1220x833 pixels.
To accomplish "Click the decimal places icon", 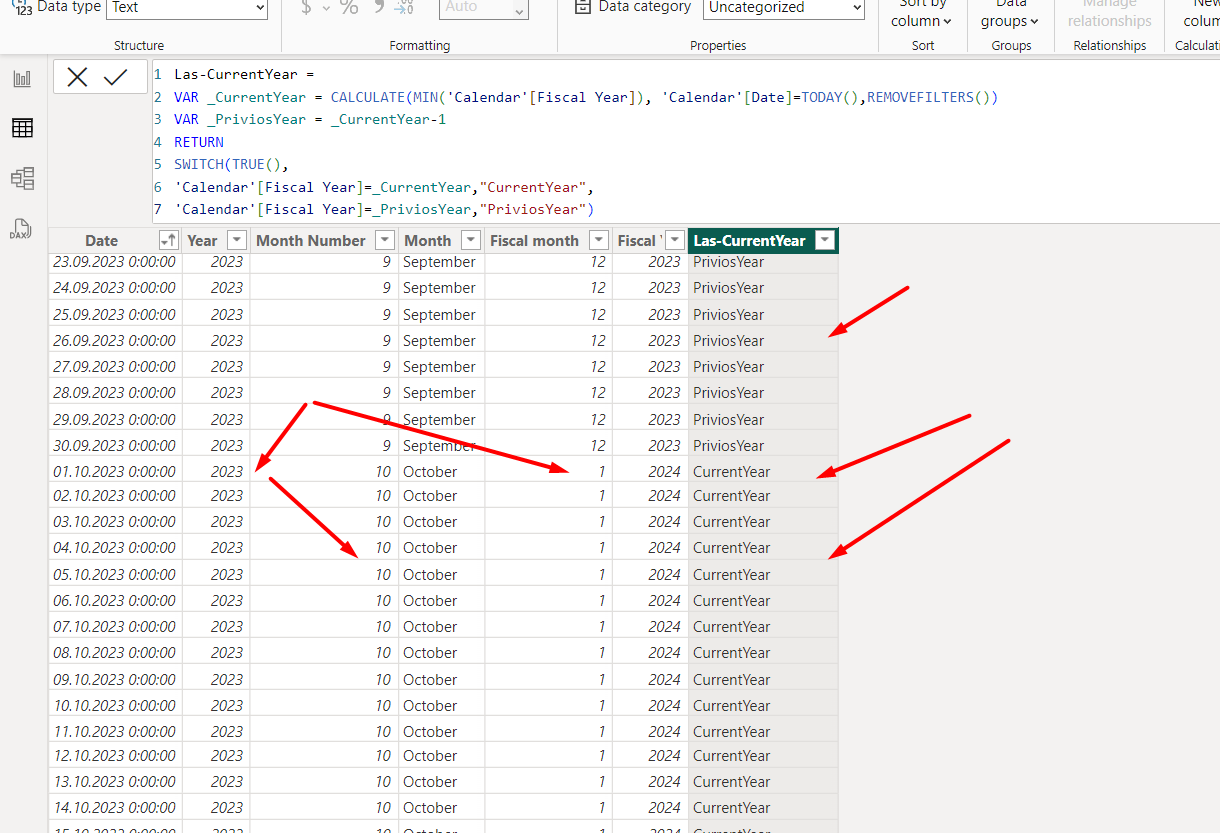I will click(404, 7).
